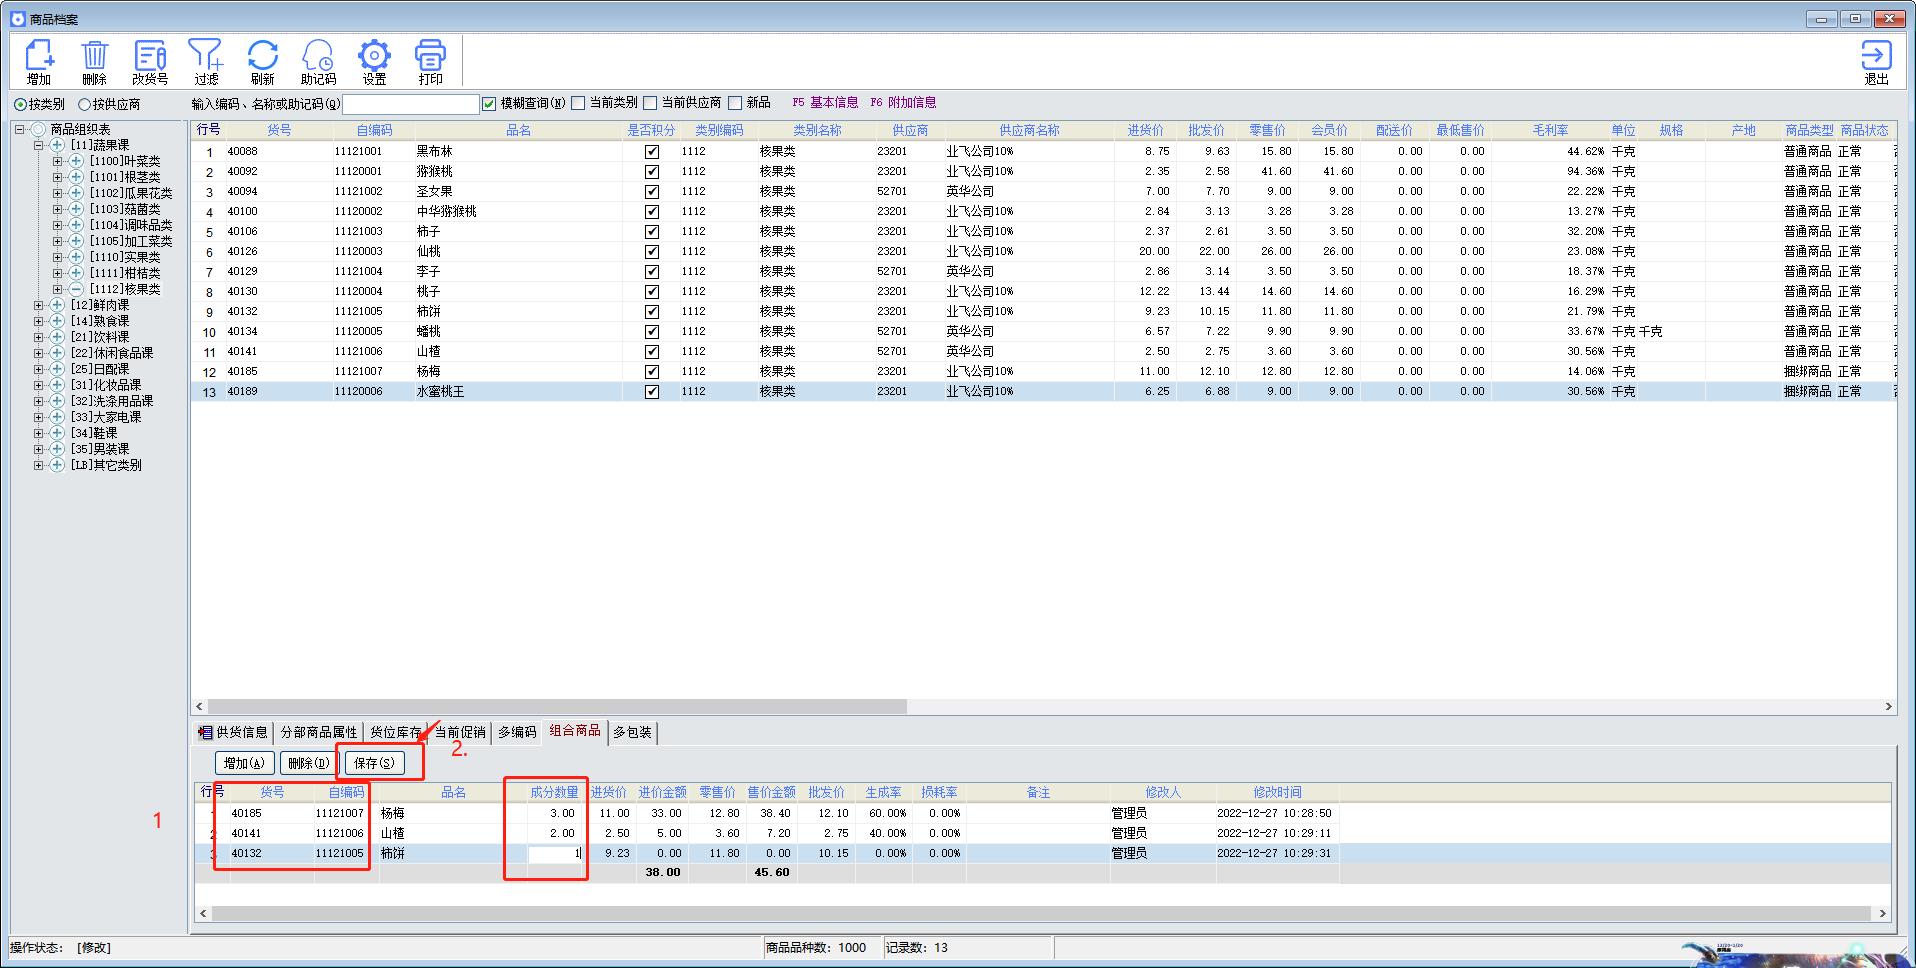Open 设置 (Settings) gear icon

tap(374, 62)
